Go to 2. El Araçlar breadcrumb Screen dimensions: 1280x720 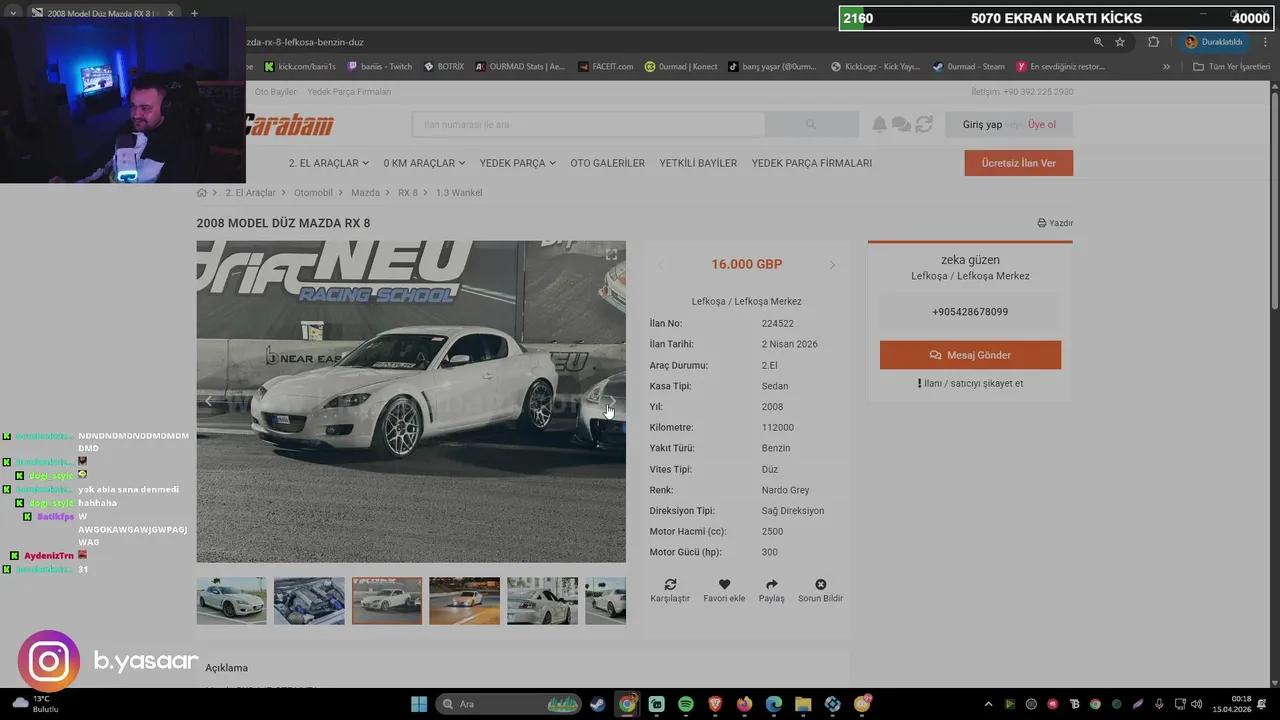[250, 192]
